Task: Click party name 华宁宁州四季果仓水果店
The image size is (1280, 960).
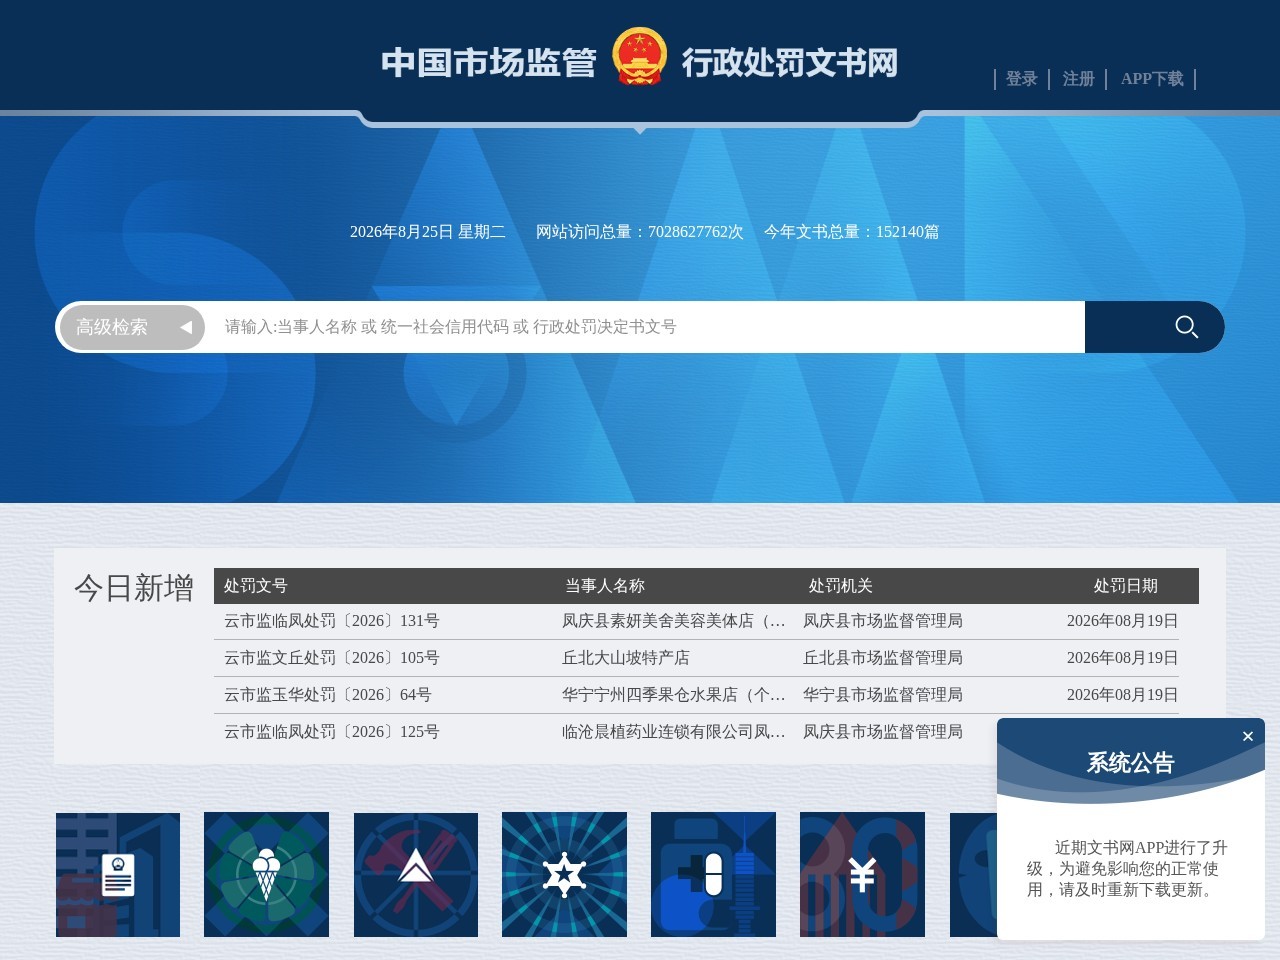Action: [674, 695]
